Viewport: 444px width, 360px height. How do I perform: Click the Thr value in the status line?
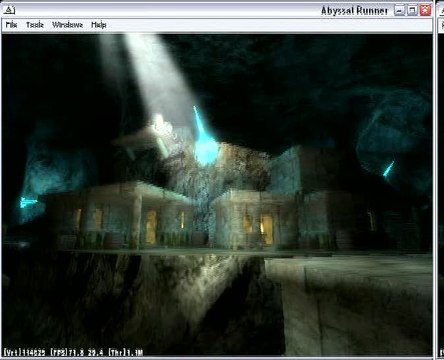point(126,352)
